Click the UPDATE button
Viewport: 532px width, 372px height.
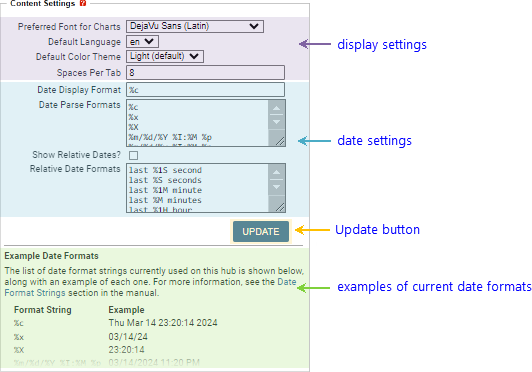pos(261,231)
